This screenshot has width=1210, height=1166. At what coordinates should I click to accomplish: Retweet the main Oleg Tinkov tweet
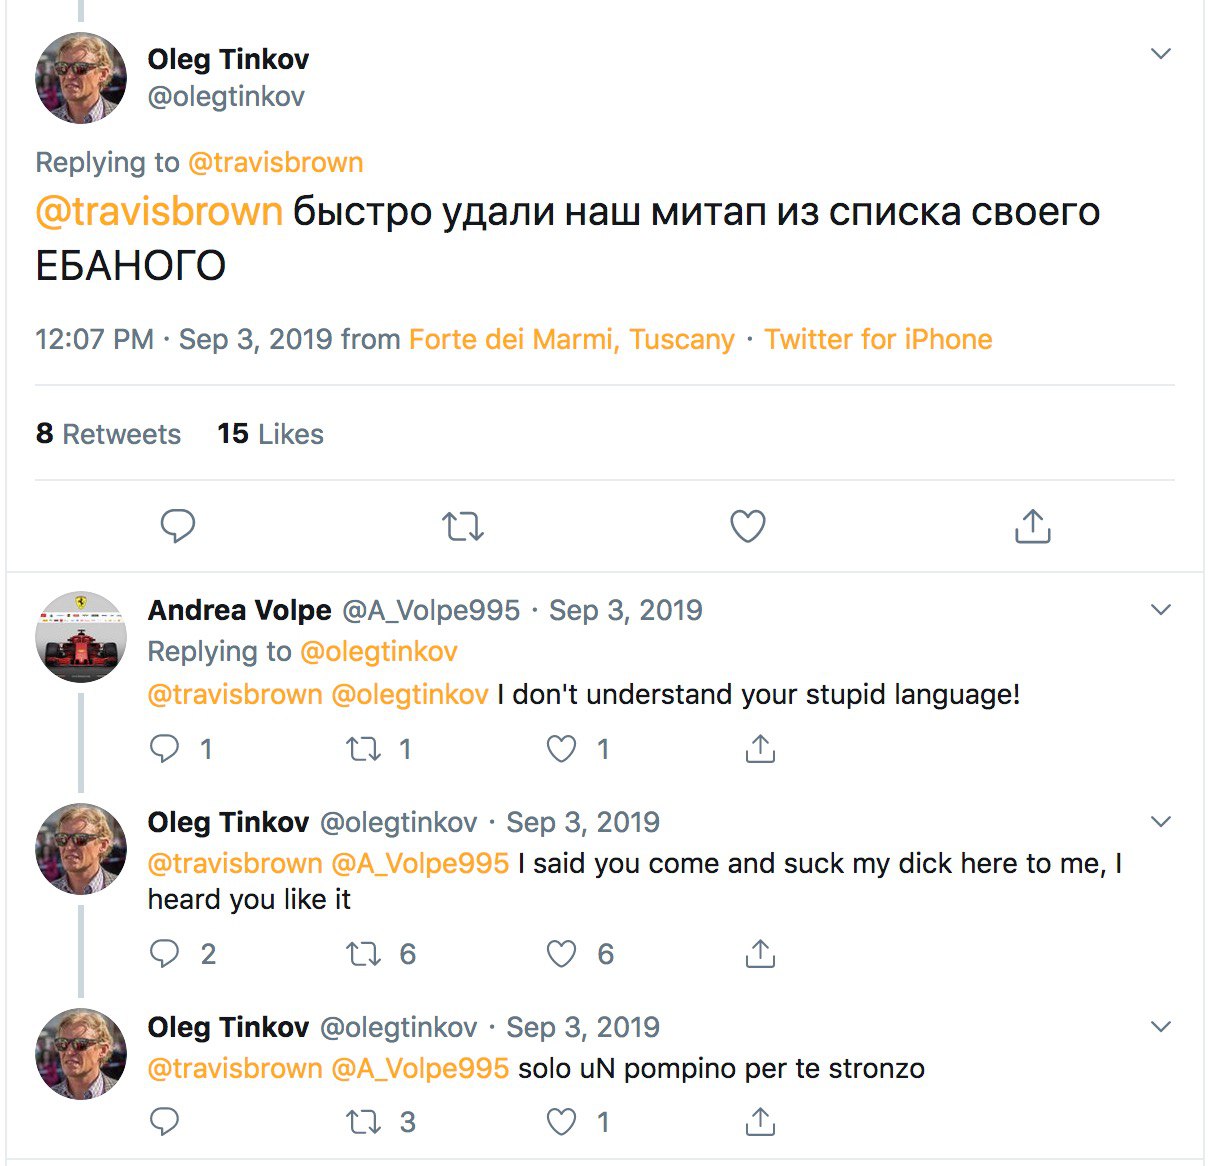(x=463, y=525)
